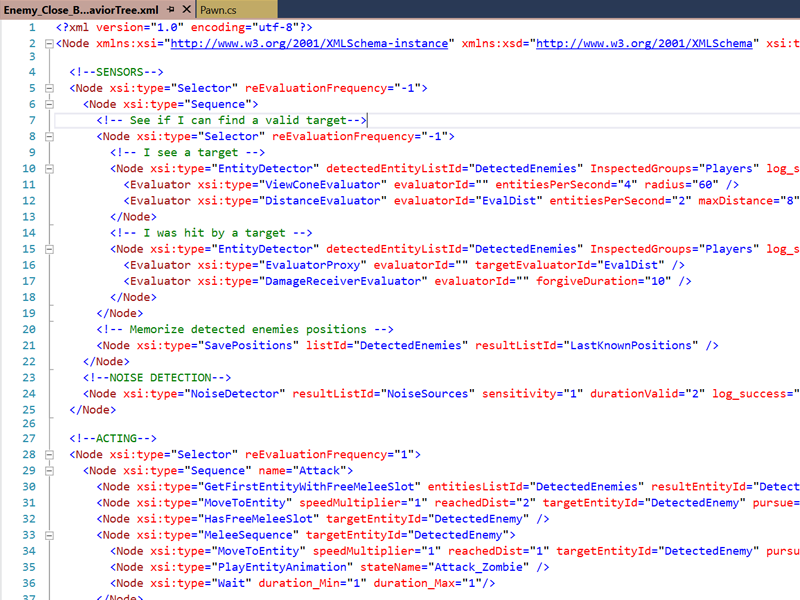Viewport: 800px width, 600px height.
Task: Click the closing Node tag on line 25
Action: point(93,410)
